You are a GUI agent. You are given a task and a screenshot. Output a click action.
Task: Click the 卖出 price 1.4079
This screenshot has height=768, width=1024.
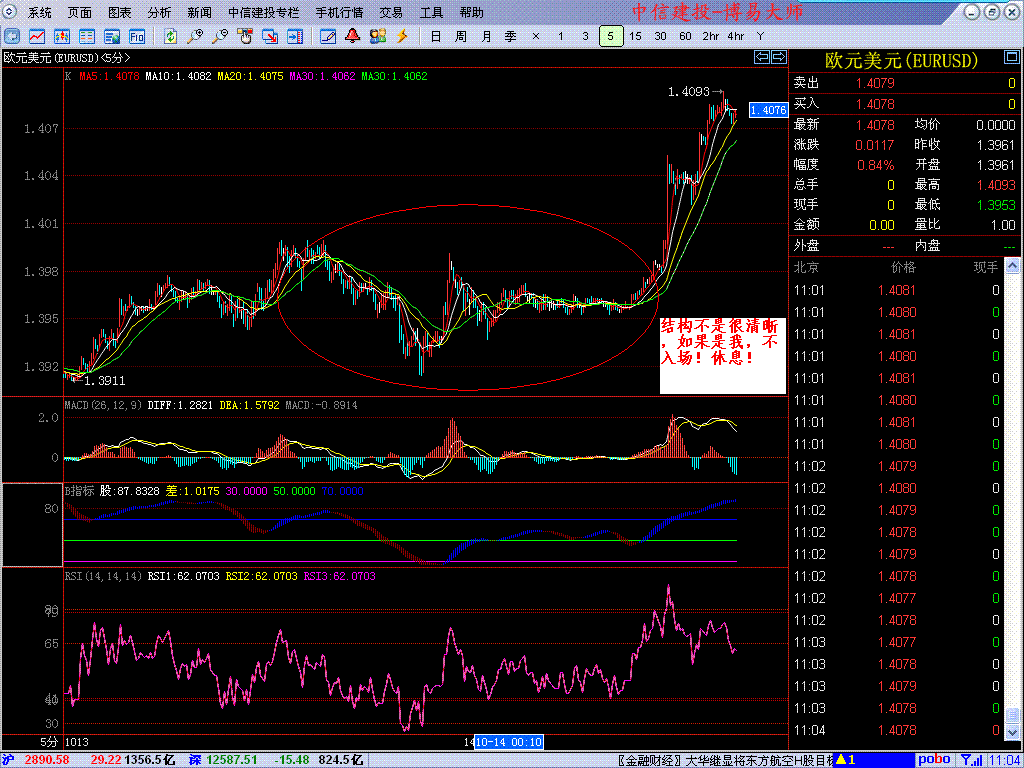pyautogui.click(x=875, y=83)
